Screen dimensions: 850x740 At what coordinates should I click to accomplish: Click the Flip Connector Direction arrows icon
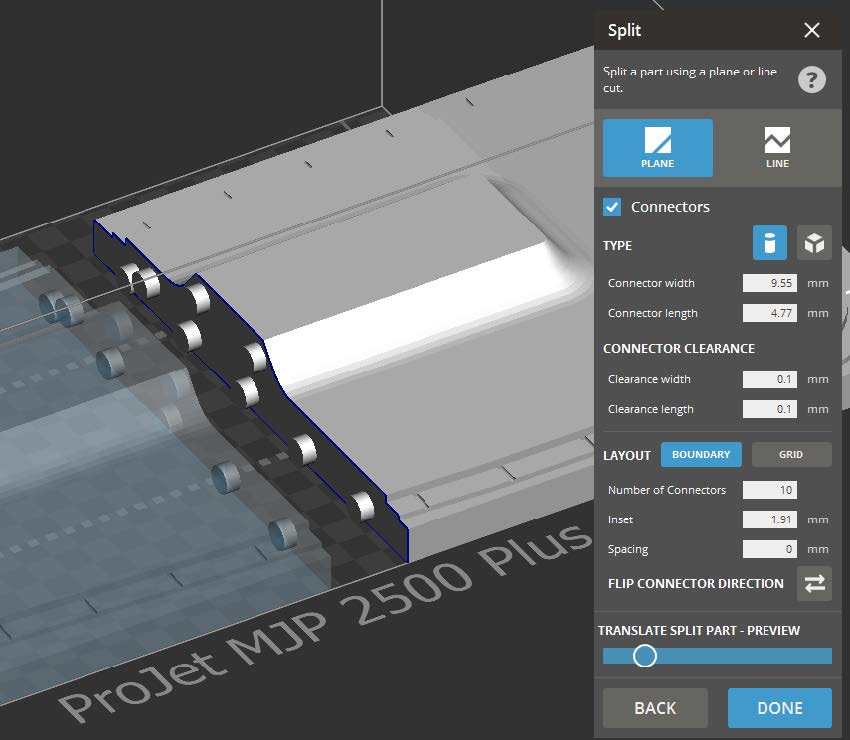tap(814, 584)
